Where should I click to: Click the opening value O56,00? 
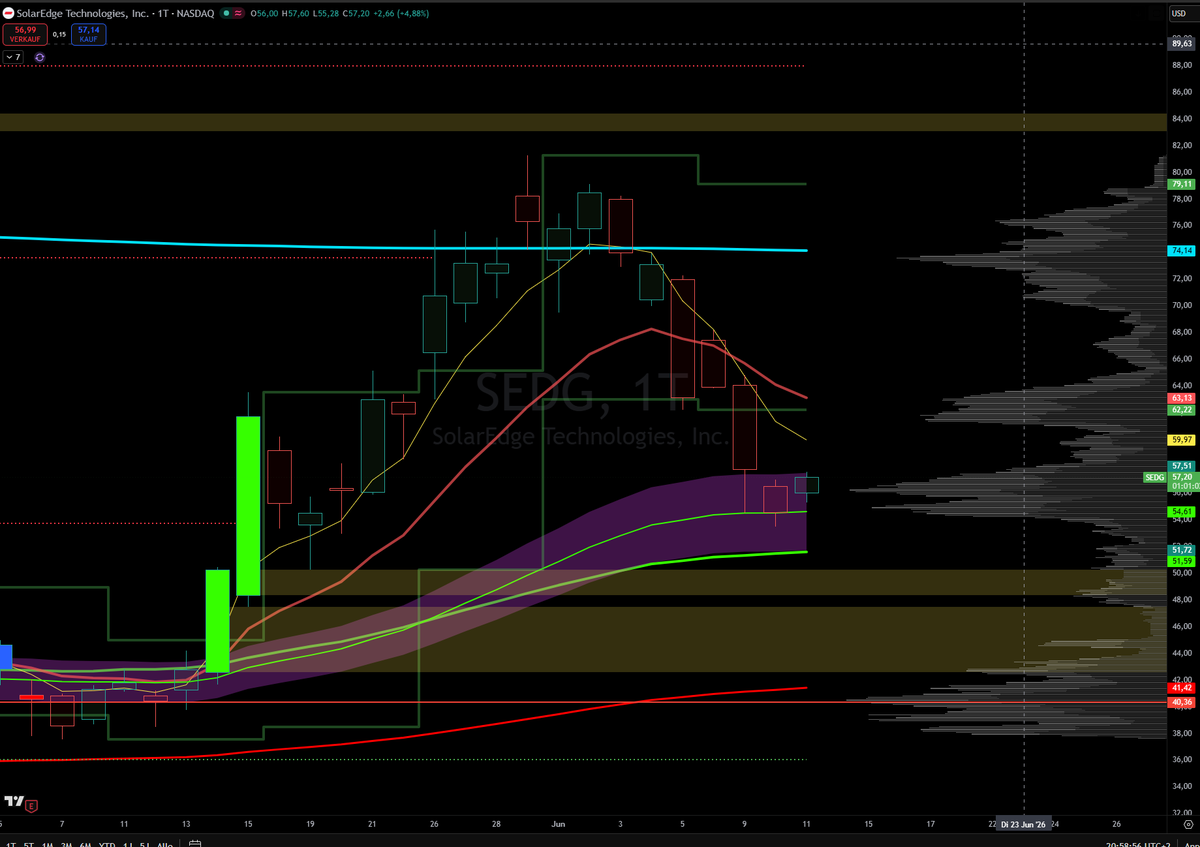tap(265, 14)
